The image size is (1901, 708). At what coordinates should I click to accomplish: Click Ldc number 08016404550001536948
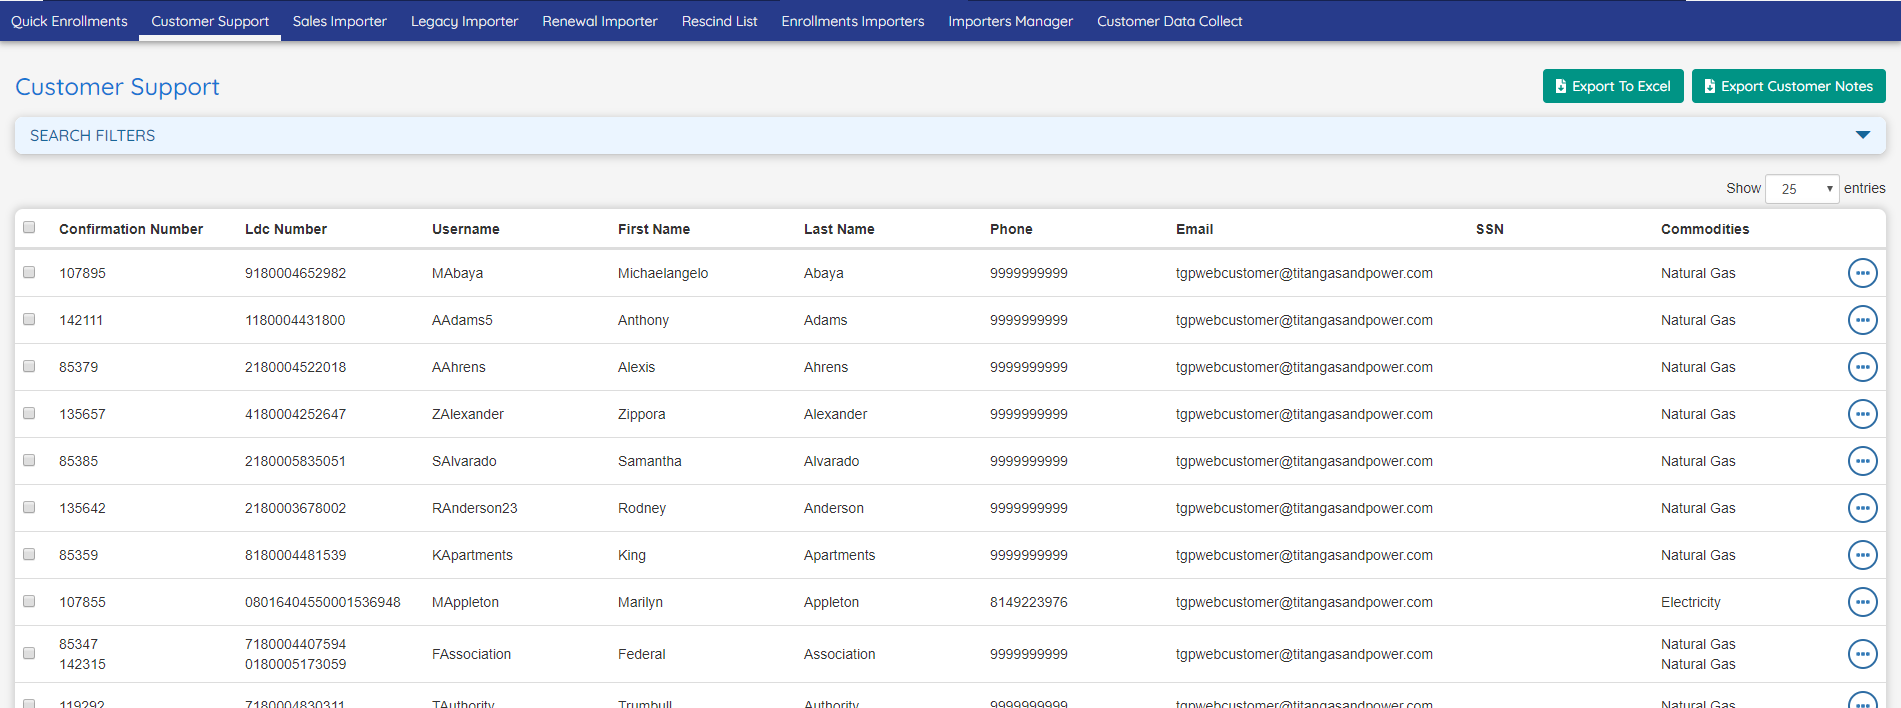click(x=323, y=602)
